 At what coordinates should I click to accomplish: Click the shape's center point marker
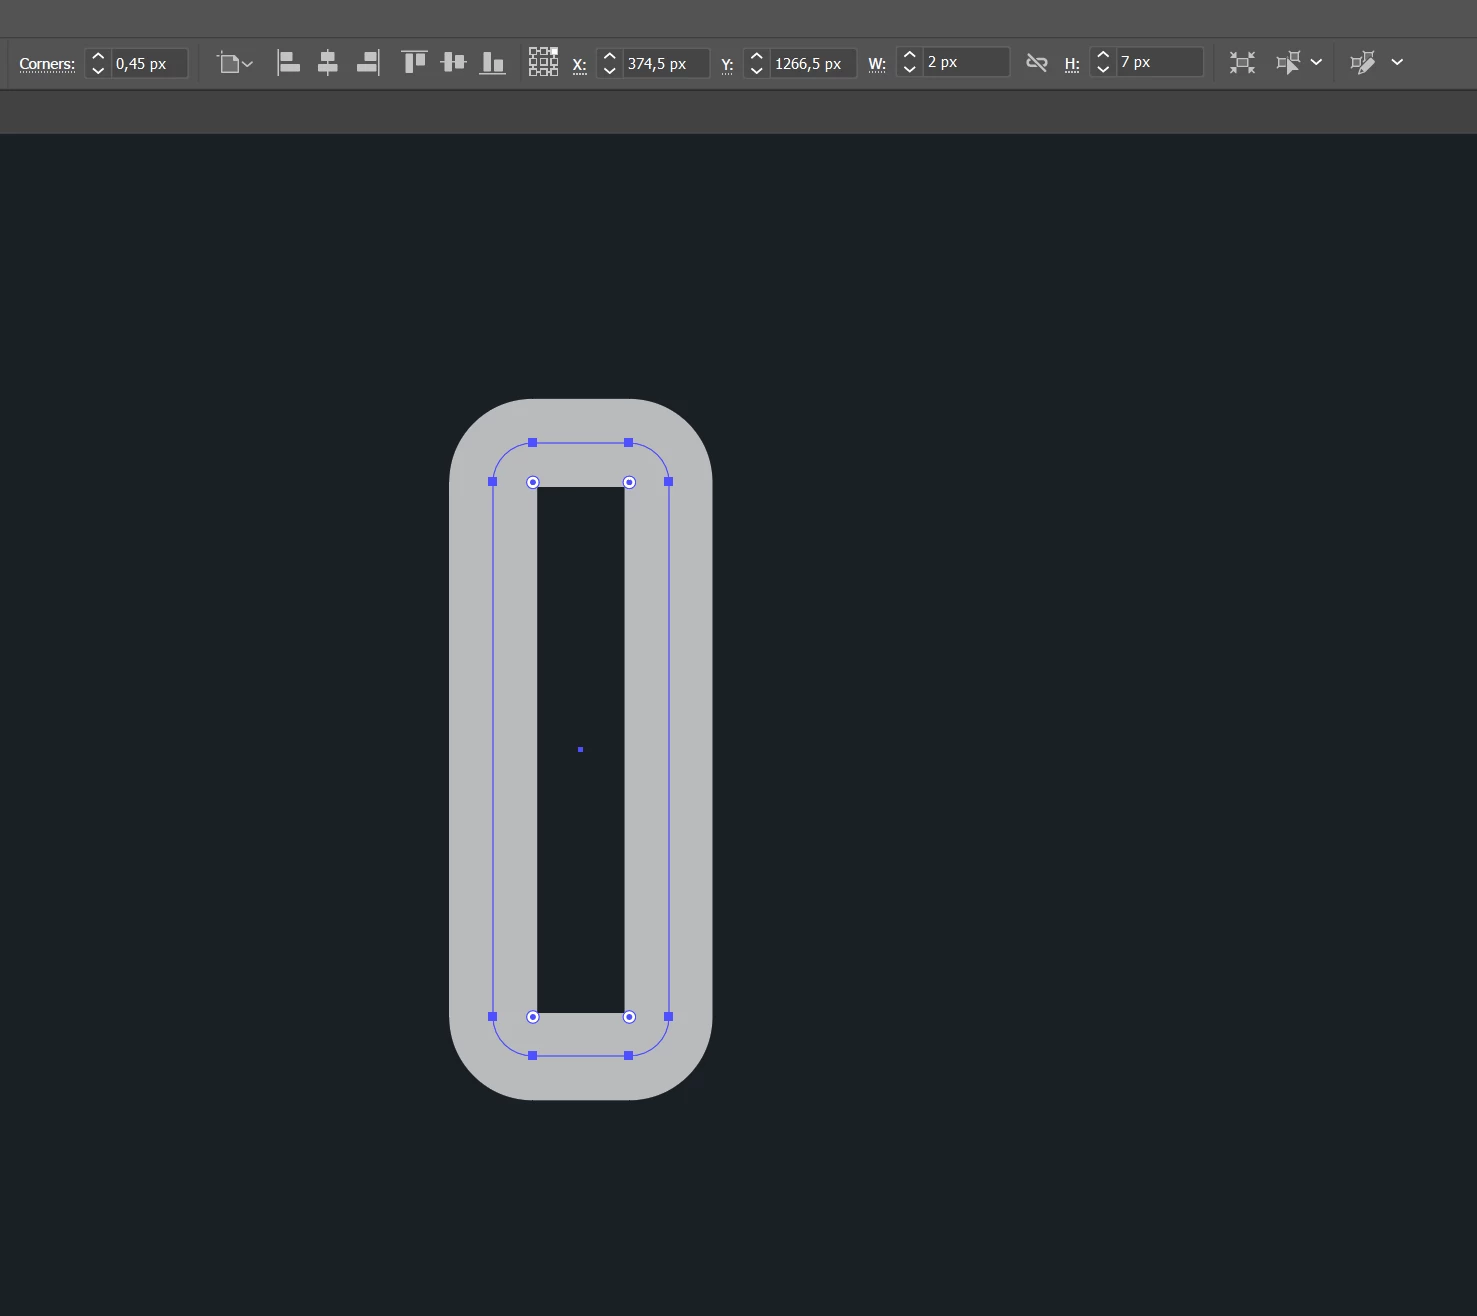tap(580, 749)
